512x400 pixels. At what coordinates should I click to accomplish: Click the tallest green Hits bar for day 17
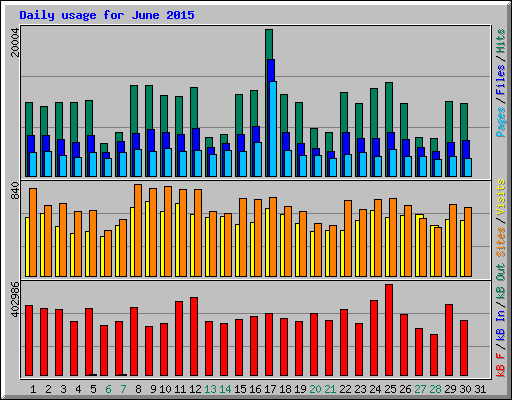point(269,45)
